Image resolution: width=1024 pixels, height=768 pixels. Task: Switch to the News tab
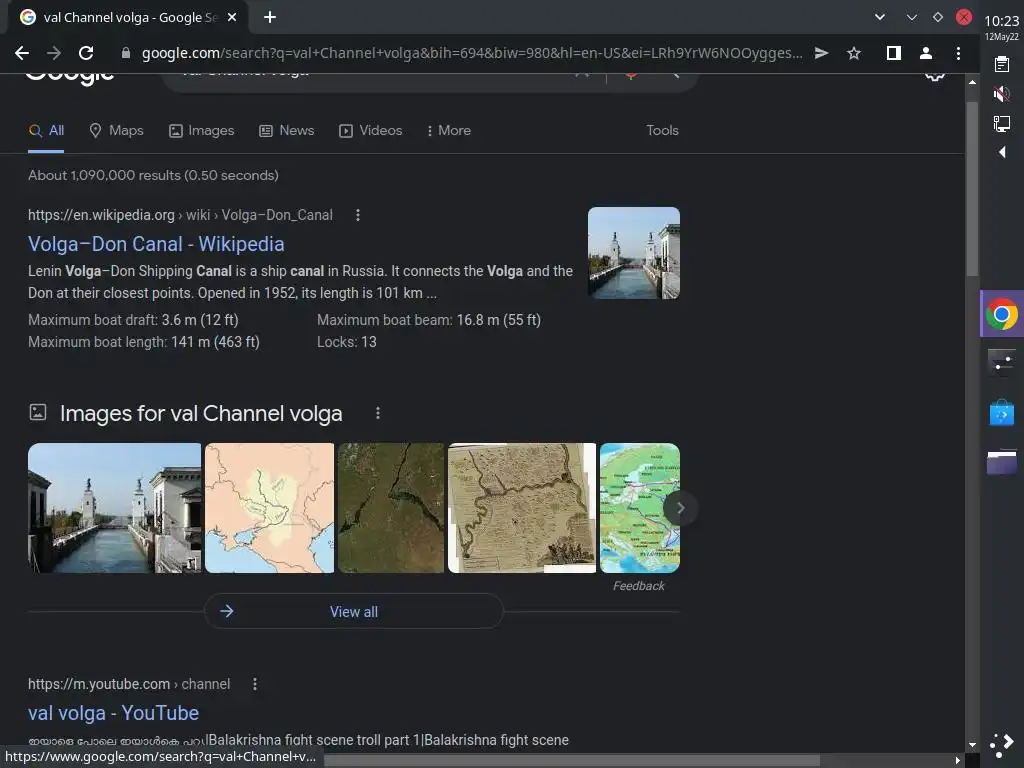point(287,131)
